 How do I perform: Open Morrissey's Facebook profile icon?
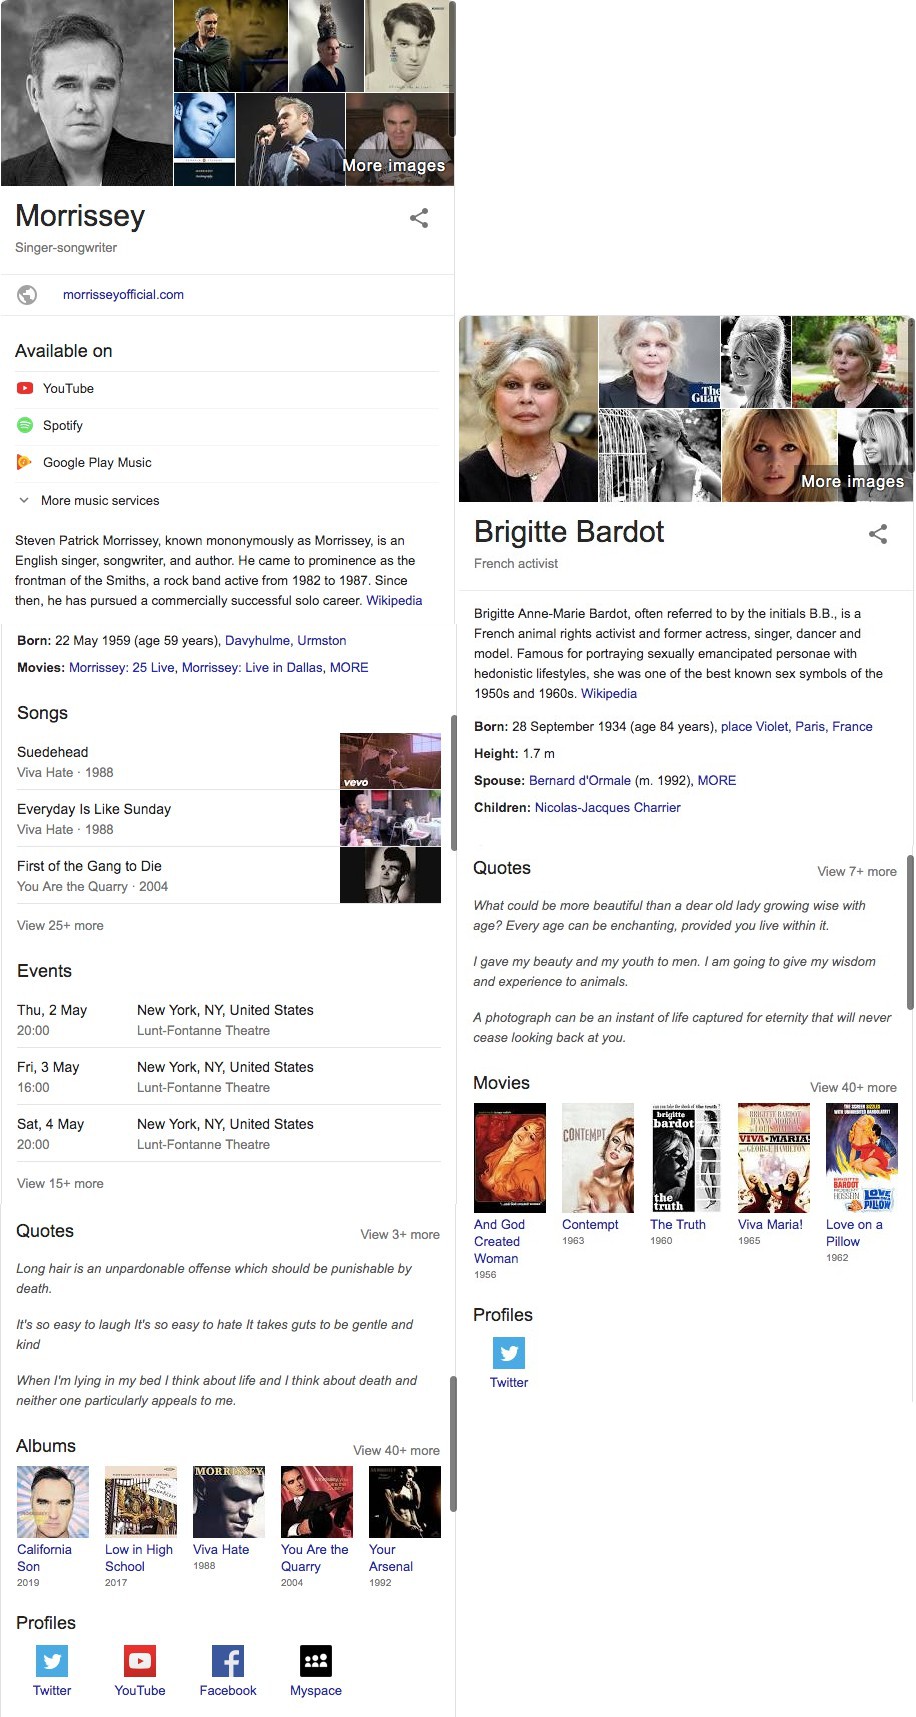228,1661
